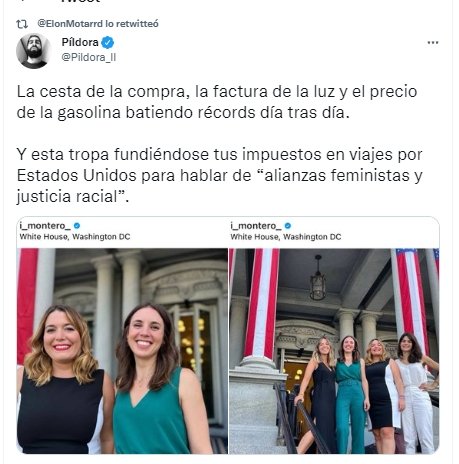
Task: Click verified badge above left photo
Action: click(77, 226)
